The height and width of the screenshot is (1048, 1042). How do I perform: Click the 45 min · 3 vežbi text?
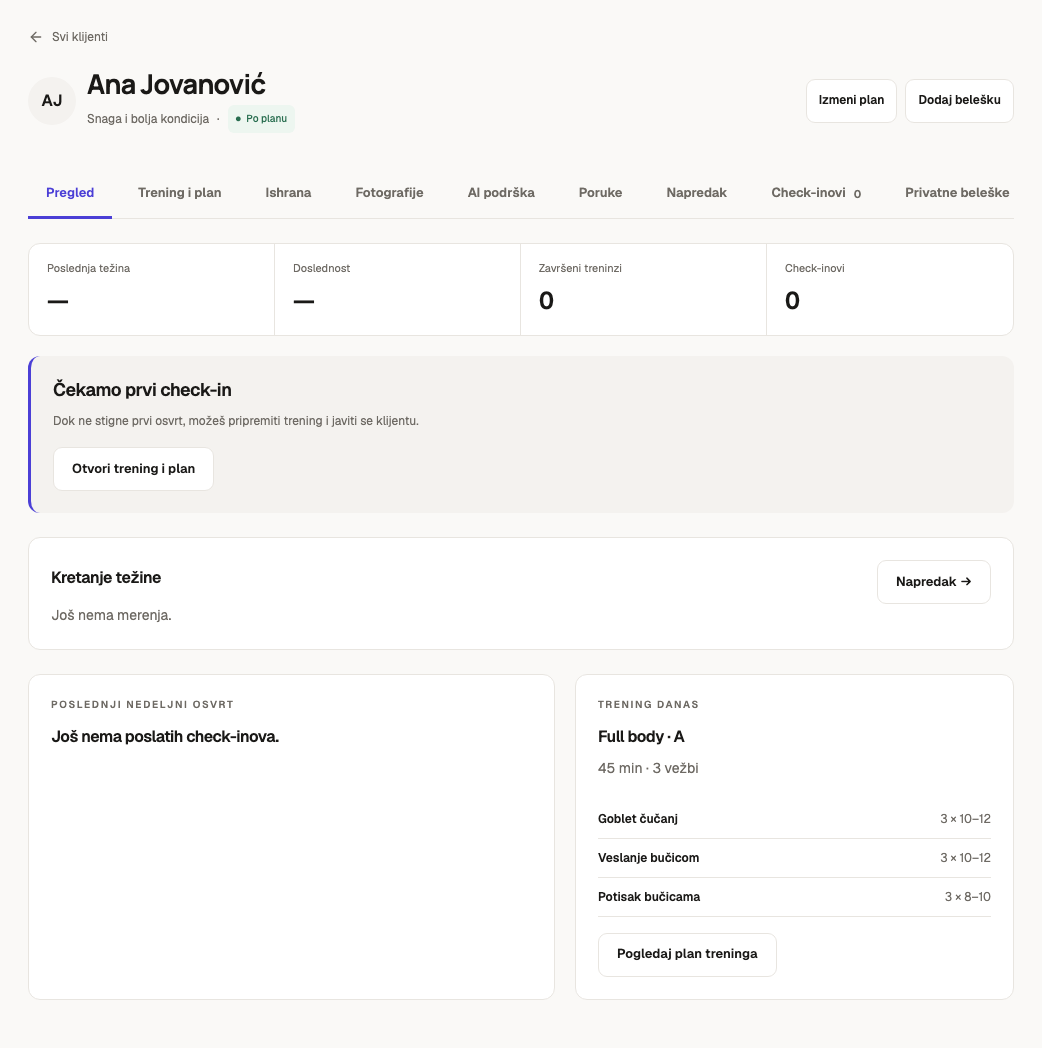coord(648,769)
